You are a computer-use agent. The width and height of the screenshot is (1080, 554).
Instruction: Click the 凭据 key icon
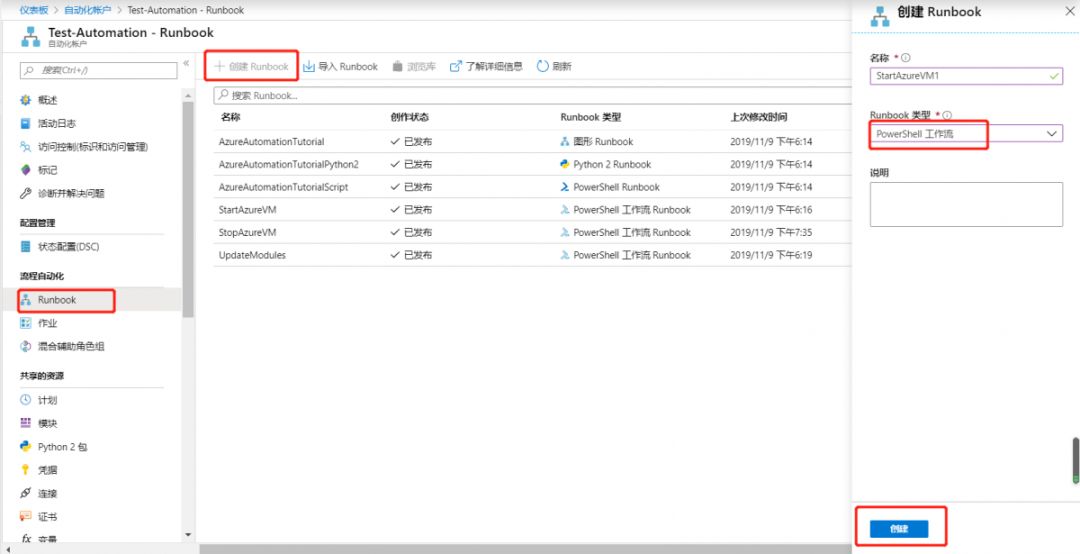[x=25, y=470]
